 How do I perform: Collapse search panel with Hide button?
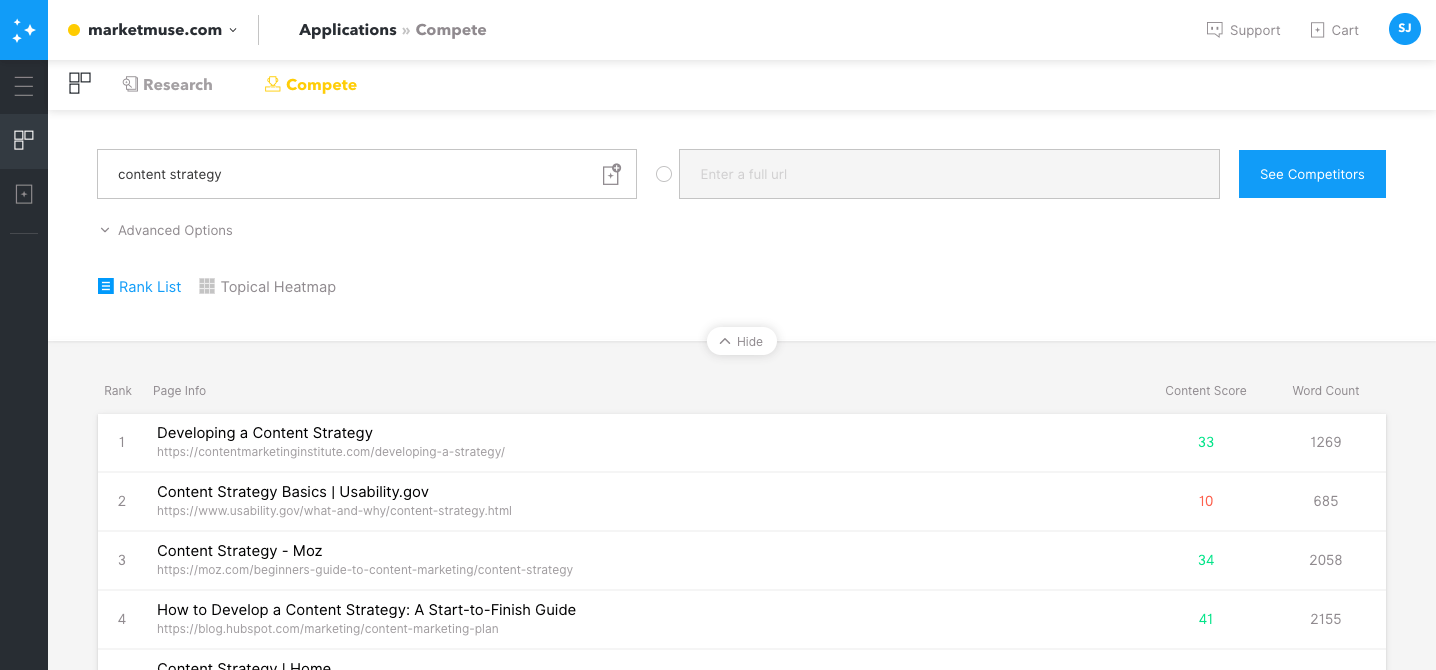pos(742,342)
